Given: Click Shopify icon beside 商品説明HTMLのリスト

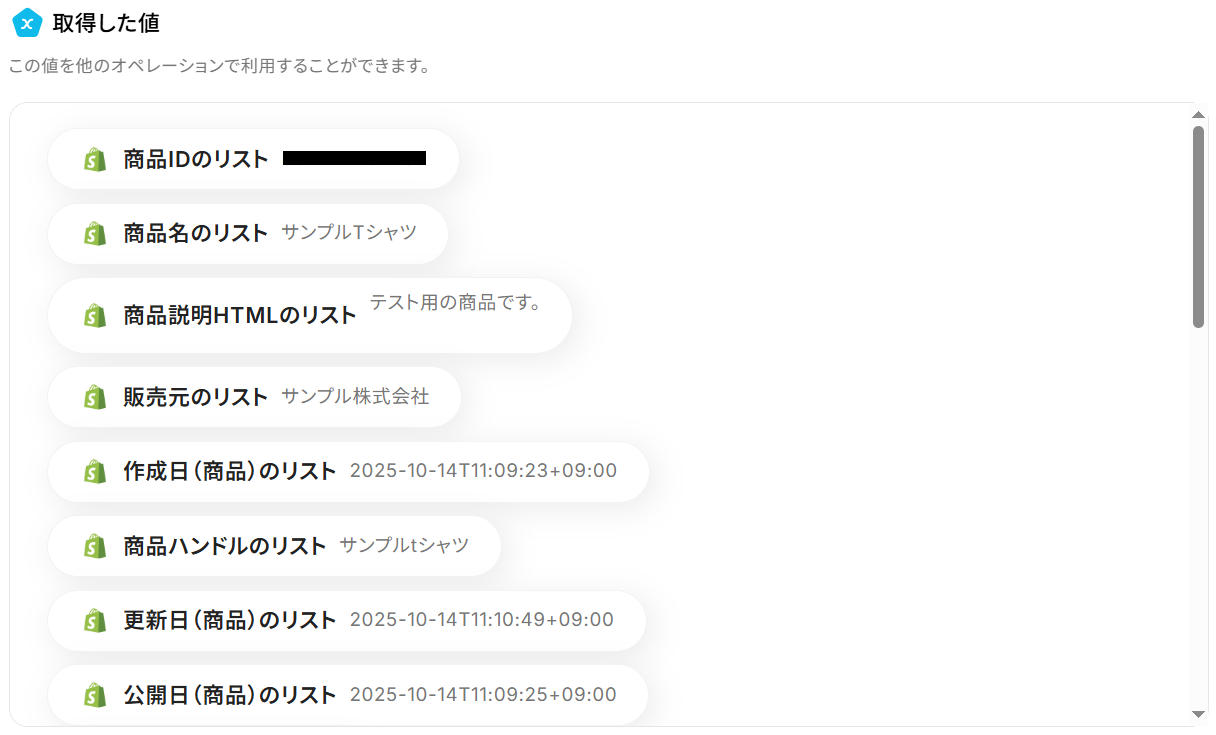Looking at the screenshot, I should (x=95, y=316).
